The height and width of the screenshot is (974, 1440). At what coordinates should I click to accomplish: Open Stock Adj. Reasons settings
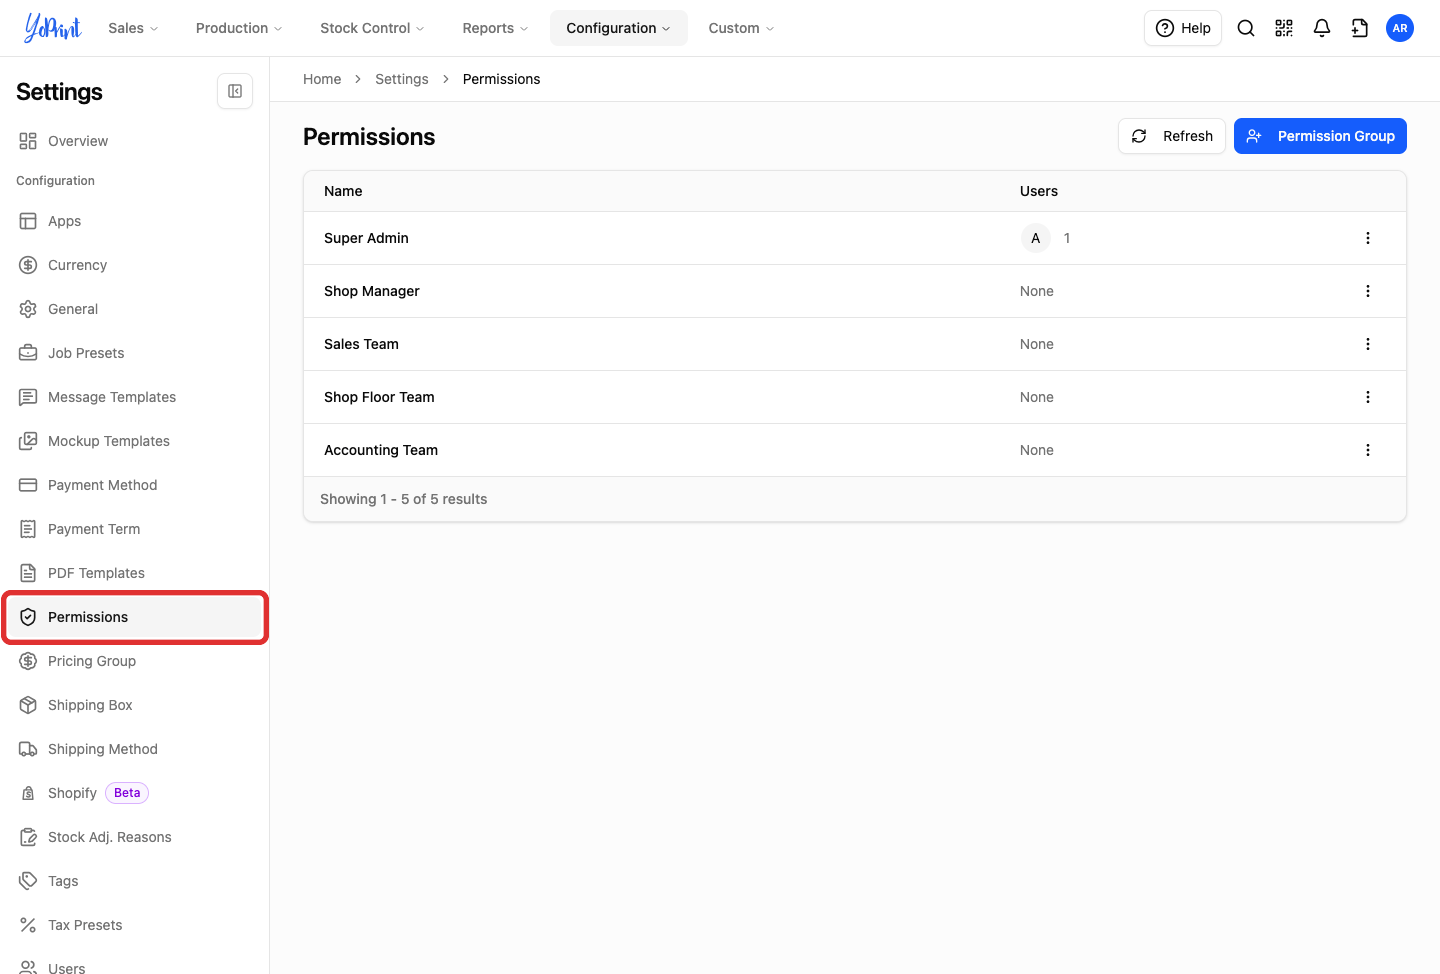pyautogui.click(x=135, y=837)
